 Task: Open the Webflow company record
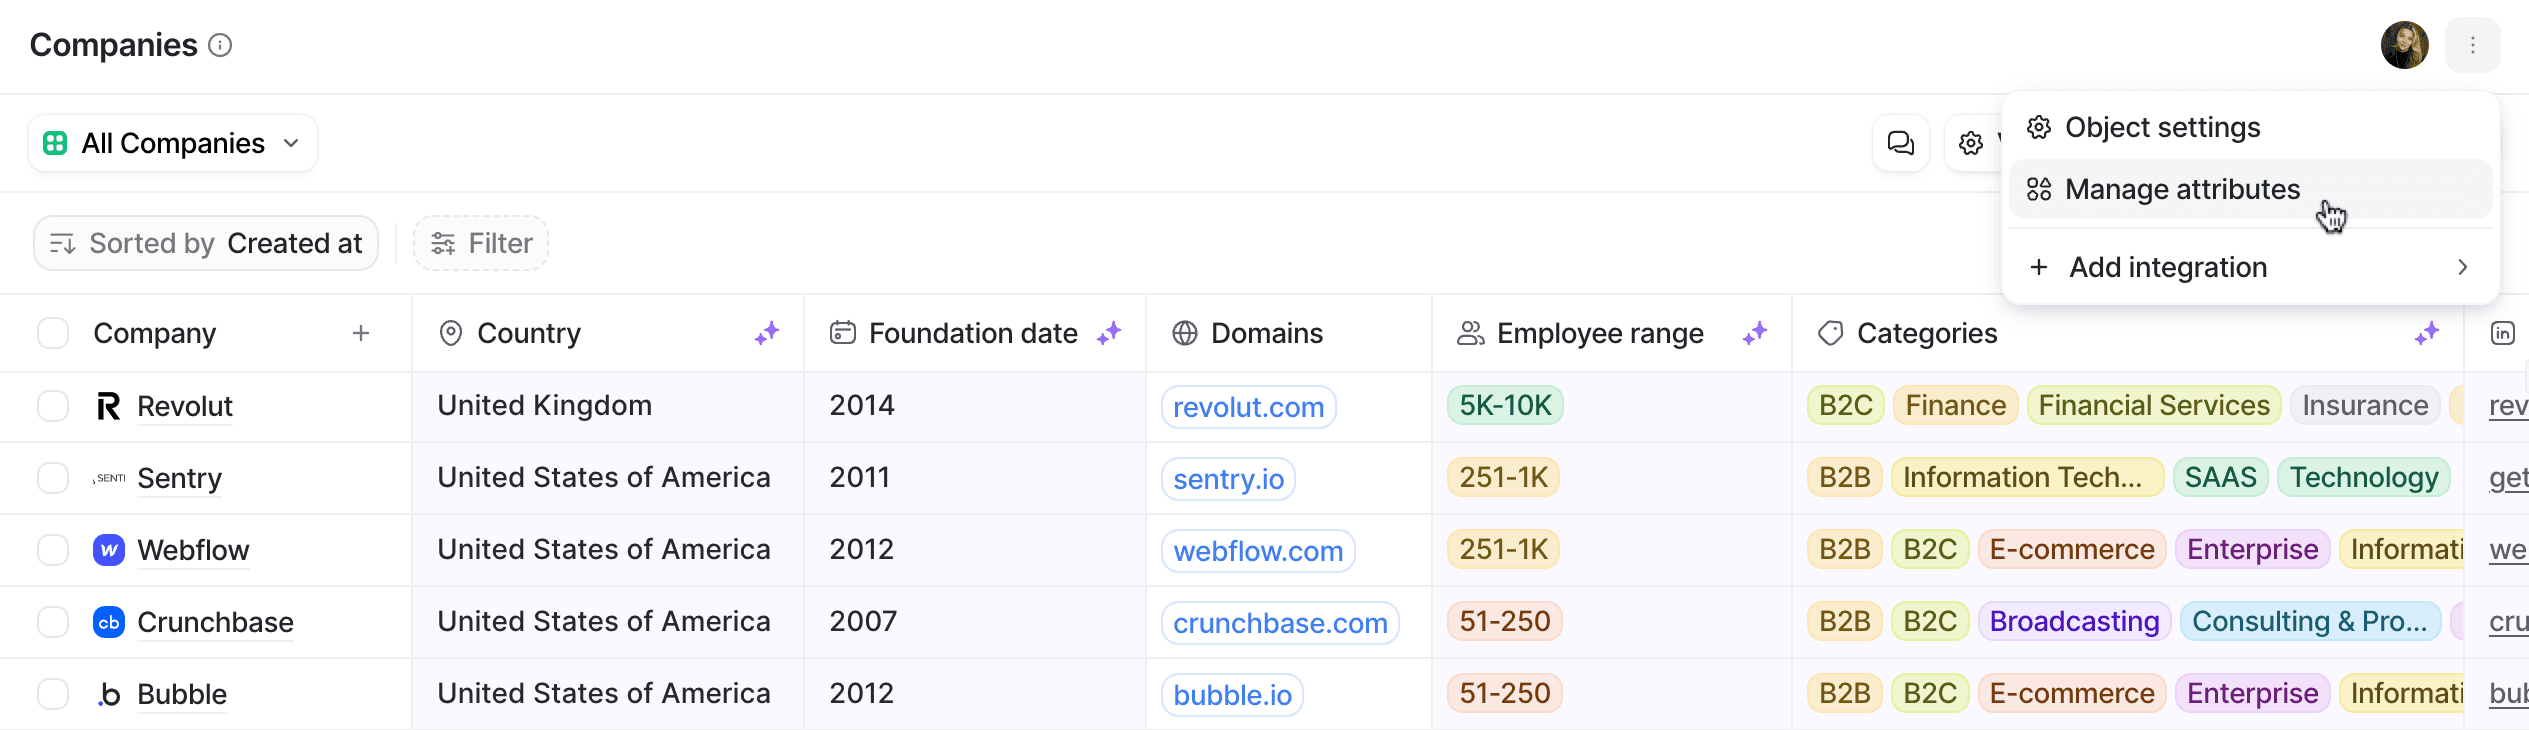click(193, 550)
